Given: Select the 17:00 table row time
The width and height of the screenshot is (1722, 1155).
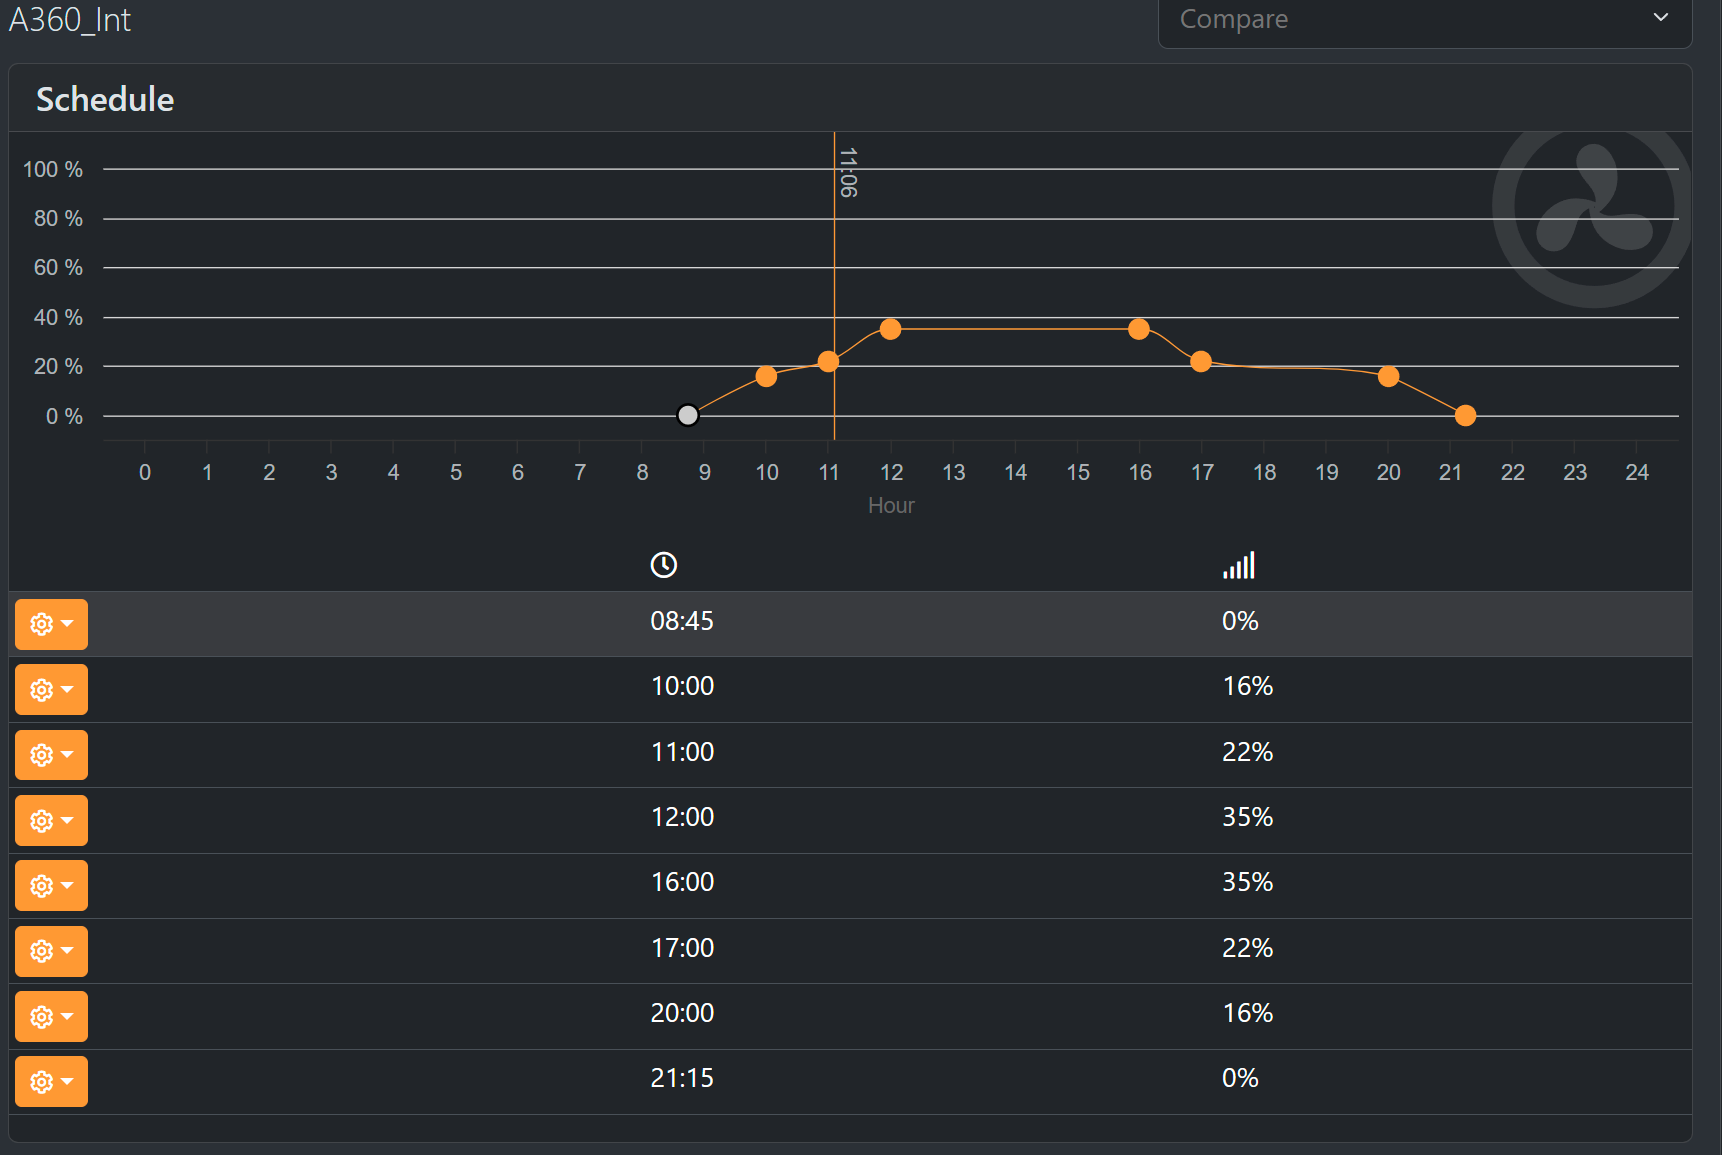Looking at the screenshot, I should pyautogui.click(x=682, y=948).
